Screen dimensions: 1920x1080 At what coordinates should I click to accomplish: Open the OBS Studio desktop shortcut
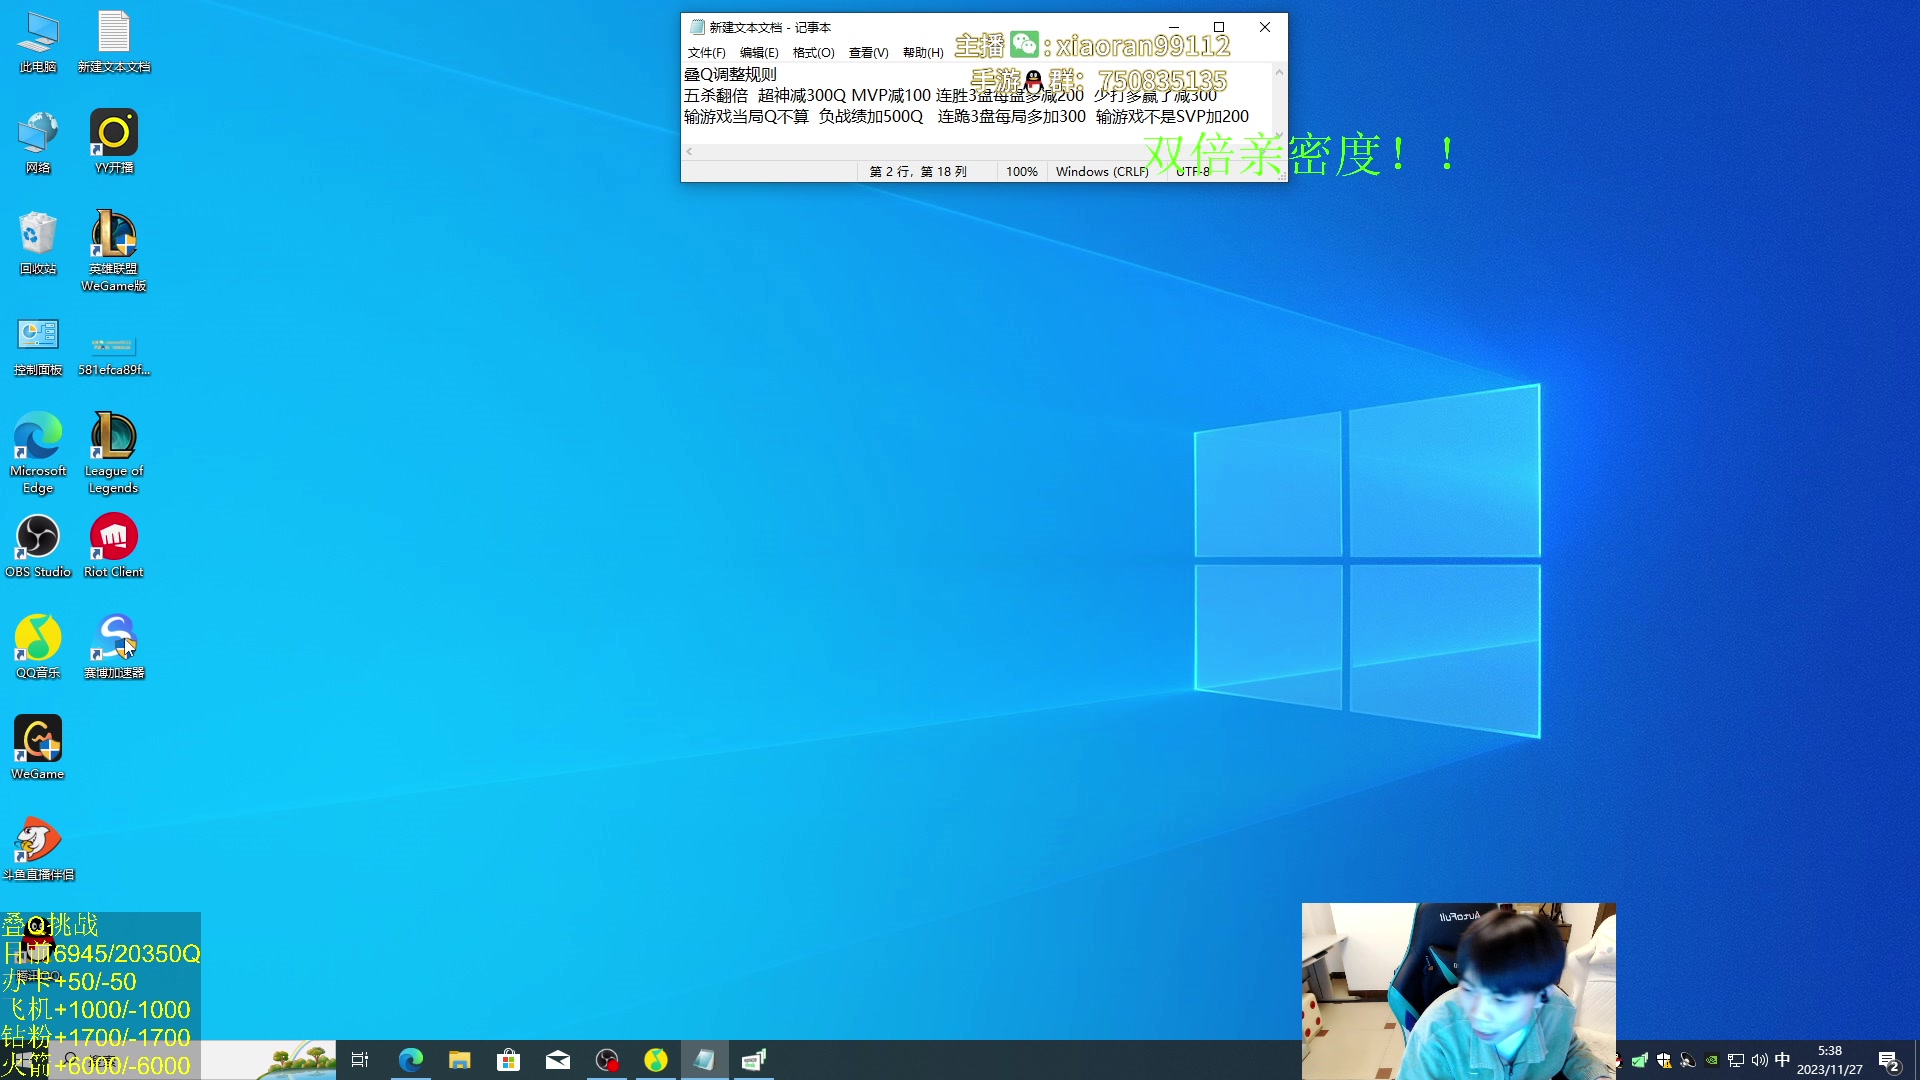pos(38,546)
